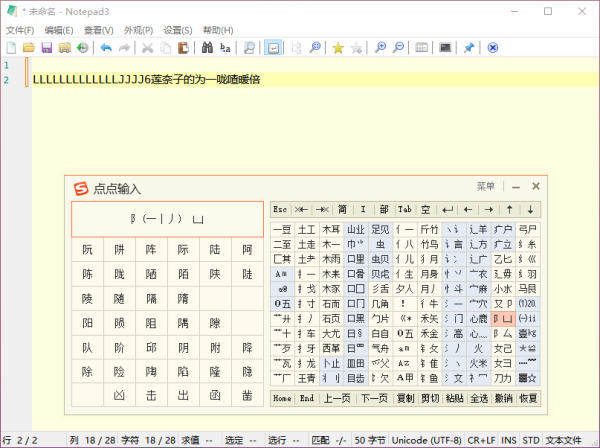This screenshot has width=600, height=448.
Task: Open the 帮助(H) menu
Action: tap(218, 30)
